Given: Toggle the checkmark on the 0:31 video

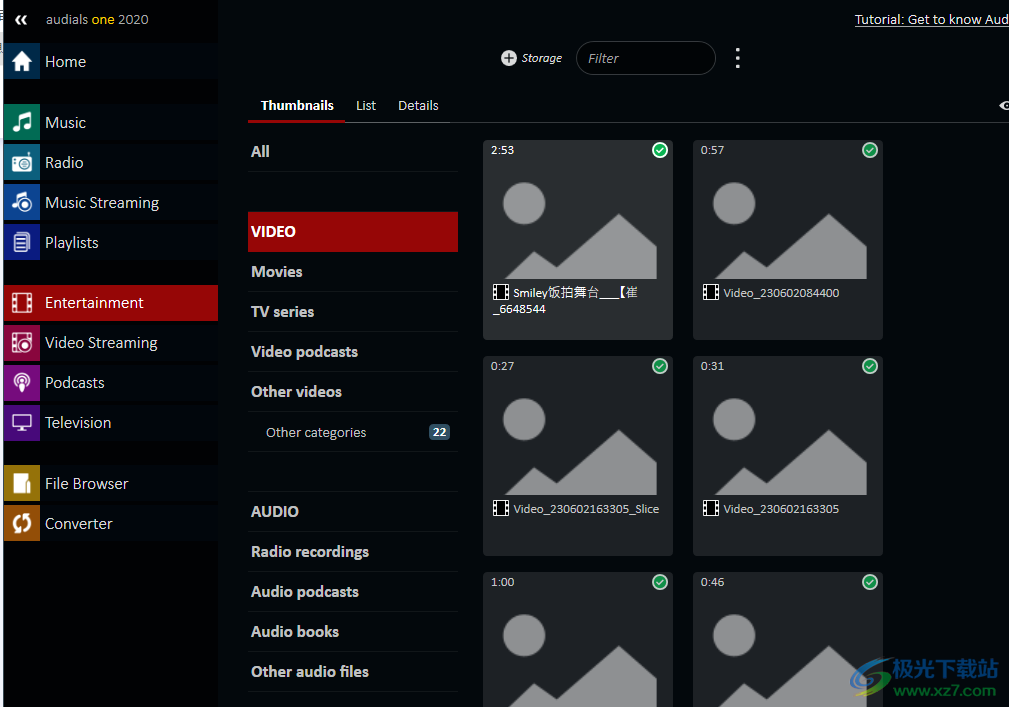Looking at the screenshot, I should [x=869, y=366].
